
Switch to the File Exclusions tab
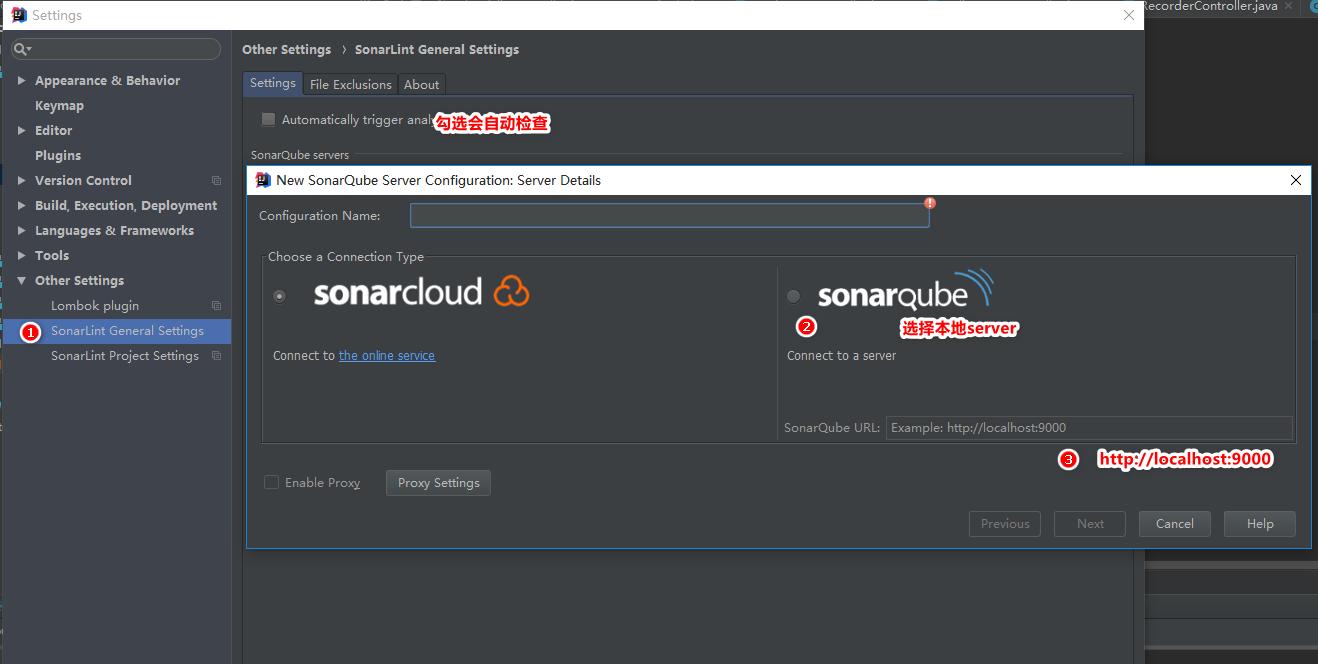(351, 84)
